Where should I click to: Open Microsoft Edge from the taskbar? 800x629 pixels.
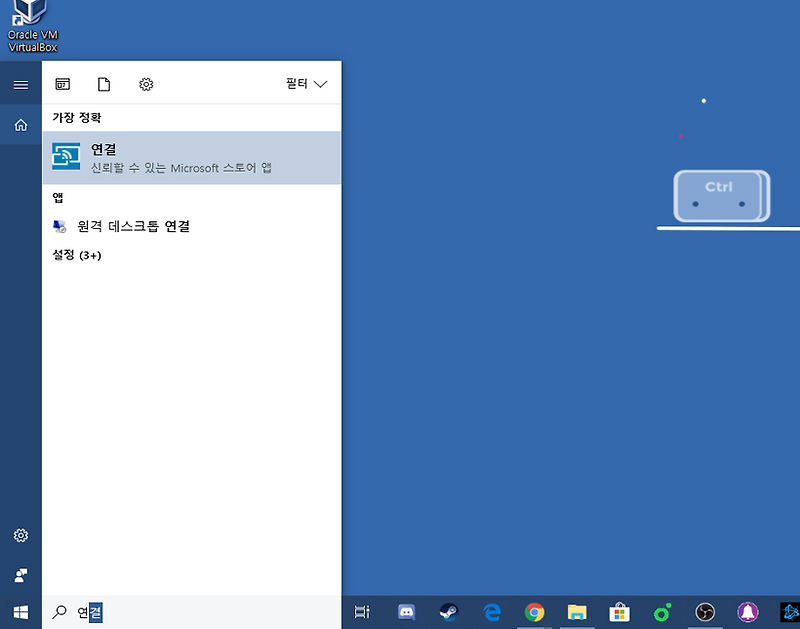[492, 612]
